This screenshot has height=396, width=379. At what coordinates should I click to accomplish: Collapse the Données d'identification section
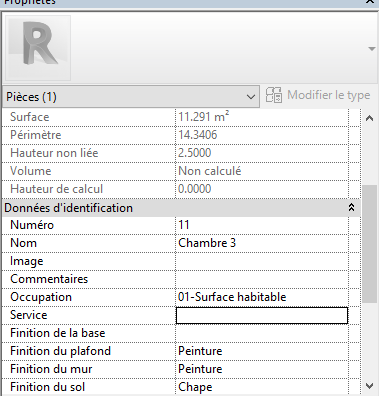[x=351, y=208]
